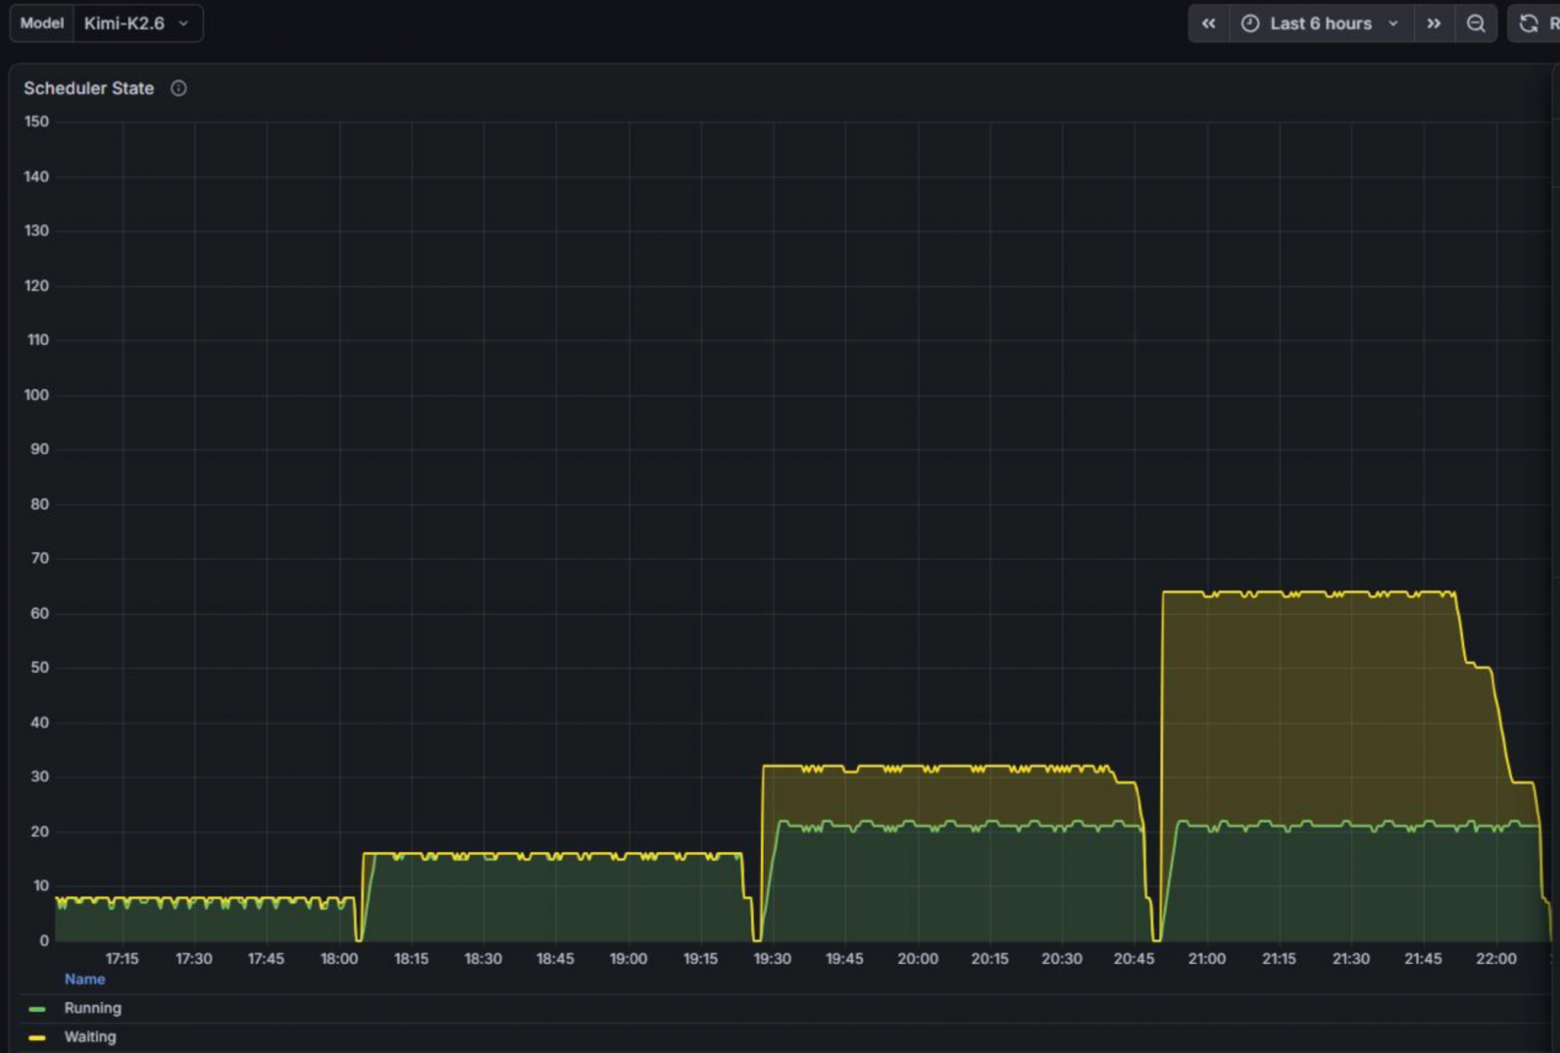Shift time range backward with double-left arrows
Image resolution: width=1560 pixels, height=1053 pixels.
coord(1208,24)
